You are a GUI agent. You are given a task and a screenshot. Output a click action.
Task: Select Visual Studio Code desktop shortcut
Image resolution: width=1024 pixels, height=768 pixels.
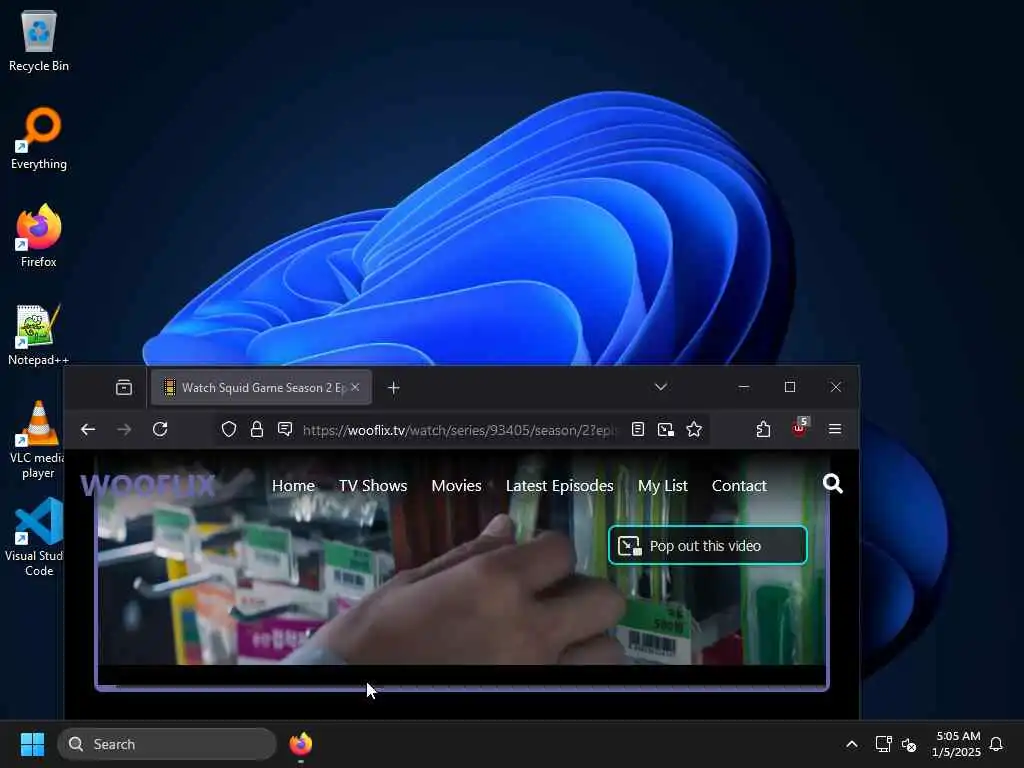point(36,537)
